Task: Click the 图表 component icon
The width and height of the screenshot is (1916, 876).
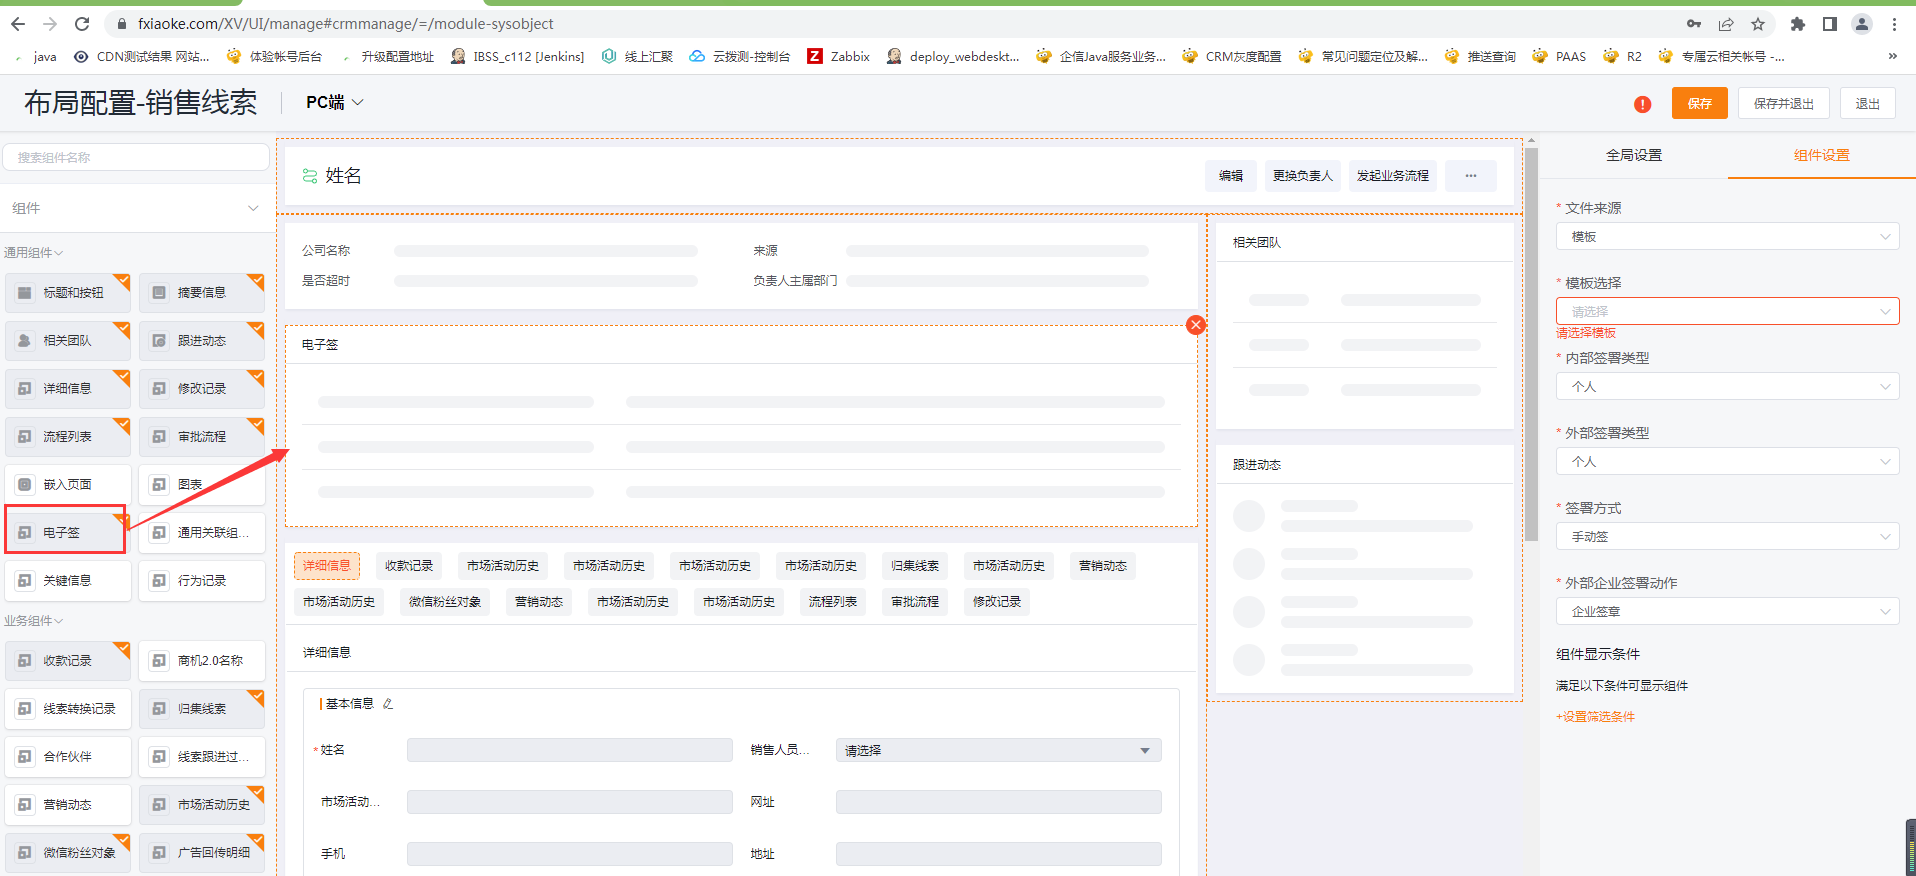Action: click(x=159, y=485)
